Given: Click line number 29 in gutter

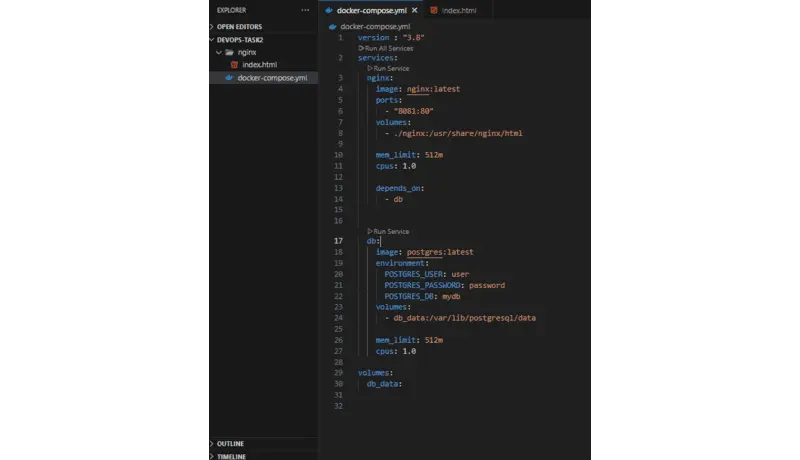Looking at the screenshot, I should point(339,373).
